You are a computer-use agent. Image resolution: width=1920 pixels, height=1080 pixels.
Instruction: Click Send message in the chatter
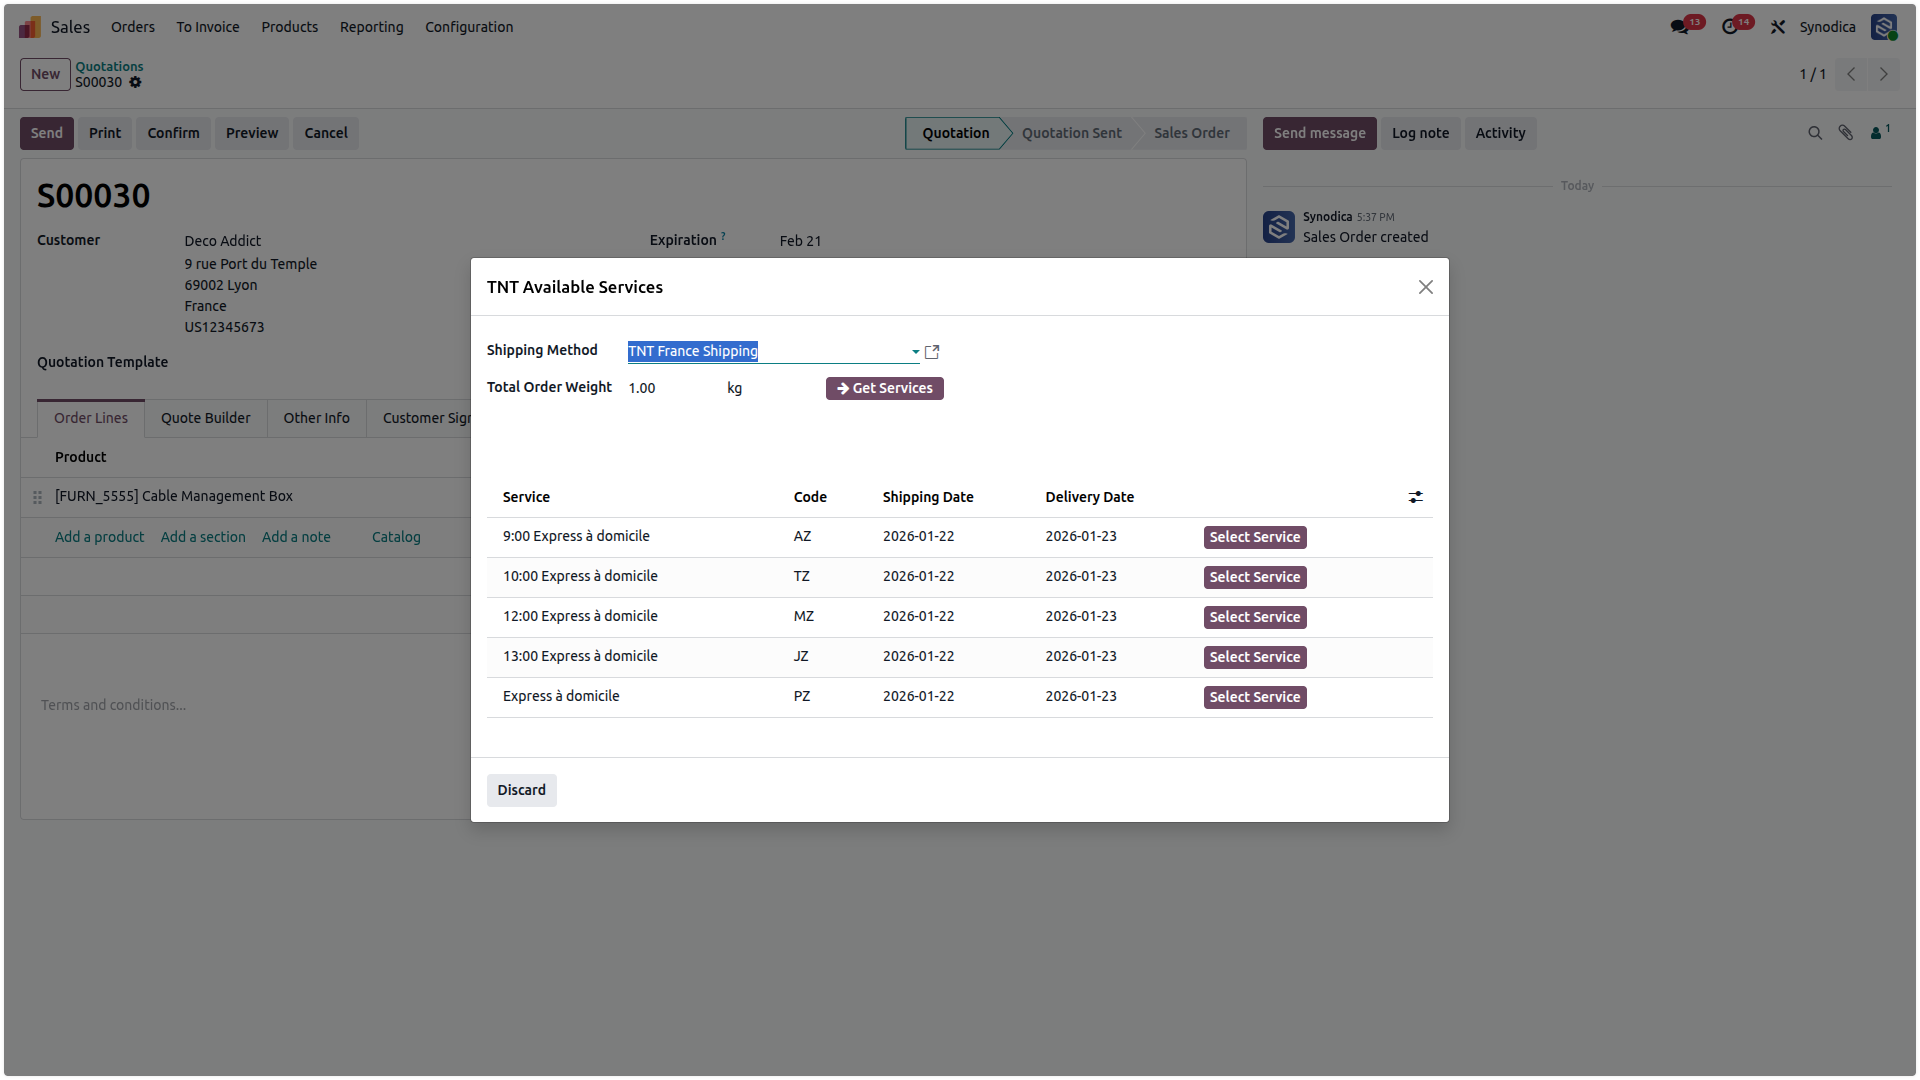(1320, 133)
